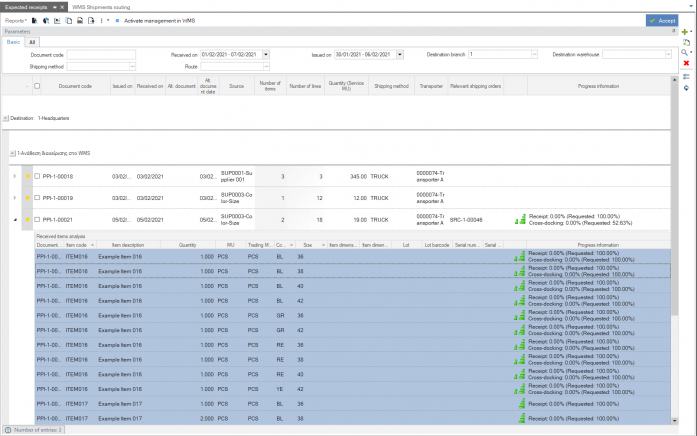This screenshot has width=697, height=436.
Task: Click the progress icon for ITEM017 BL 36
Action: (522, 404)
